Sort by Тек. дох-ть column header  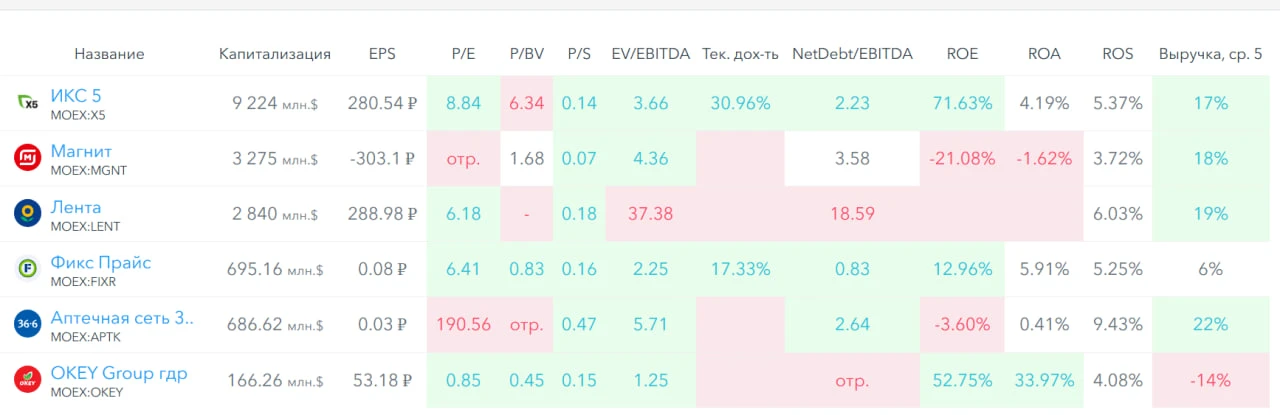[x=740, y=54]
